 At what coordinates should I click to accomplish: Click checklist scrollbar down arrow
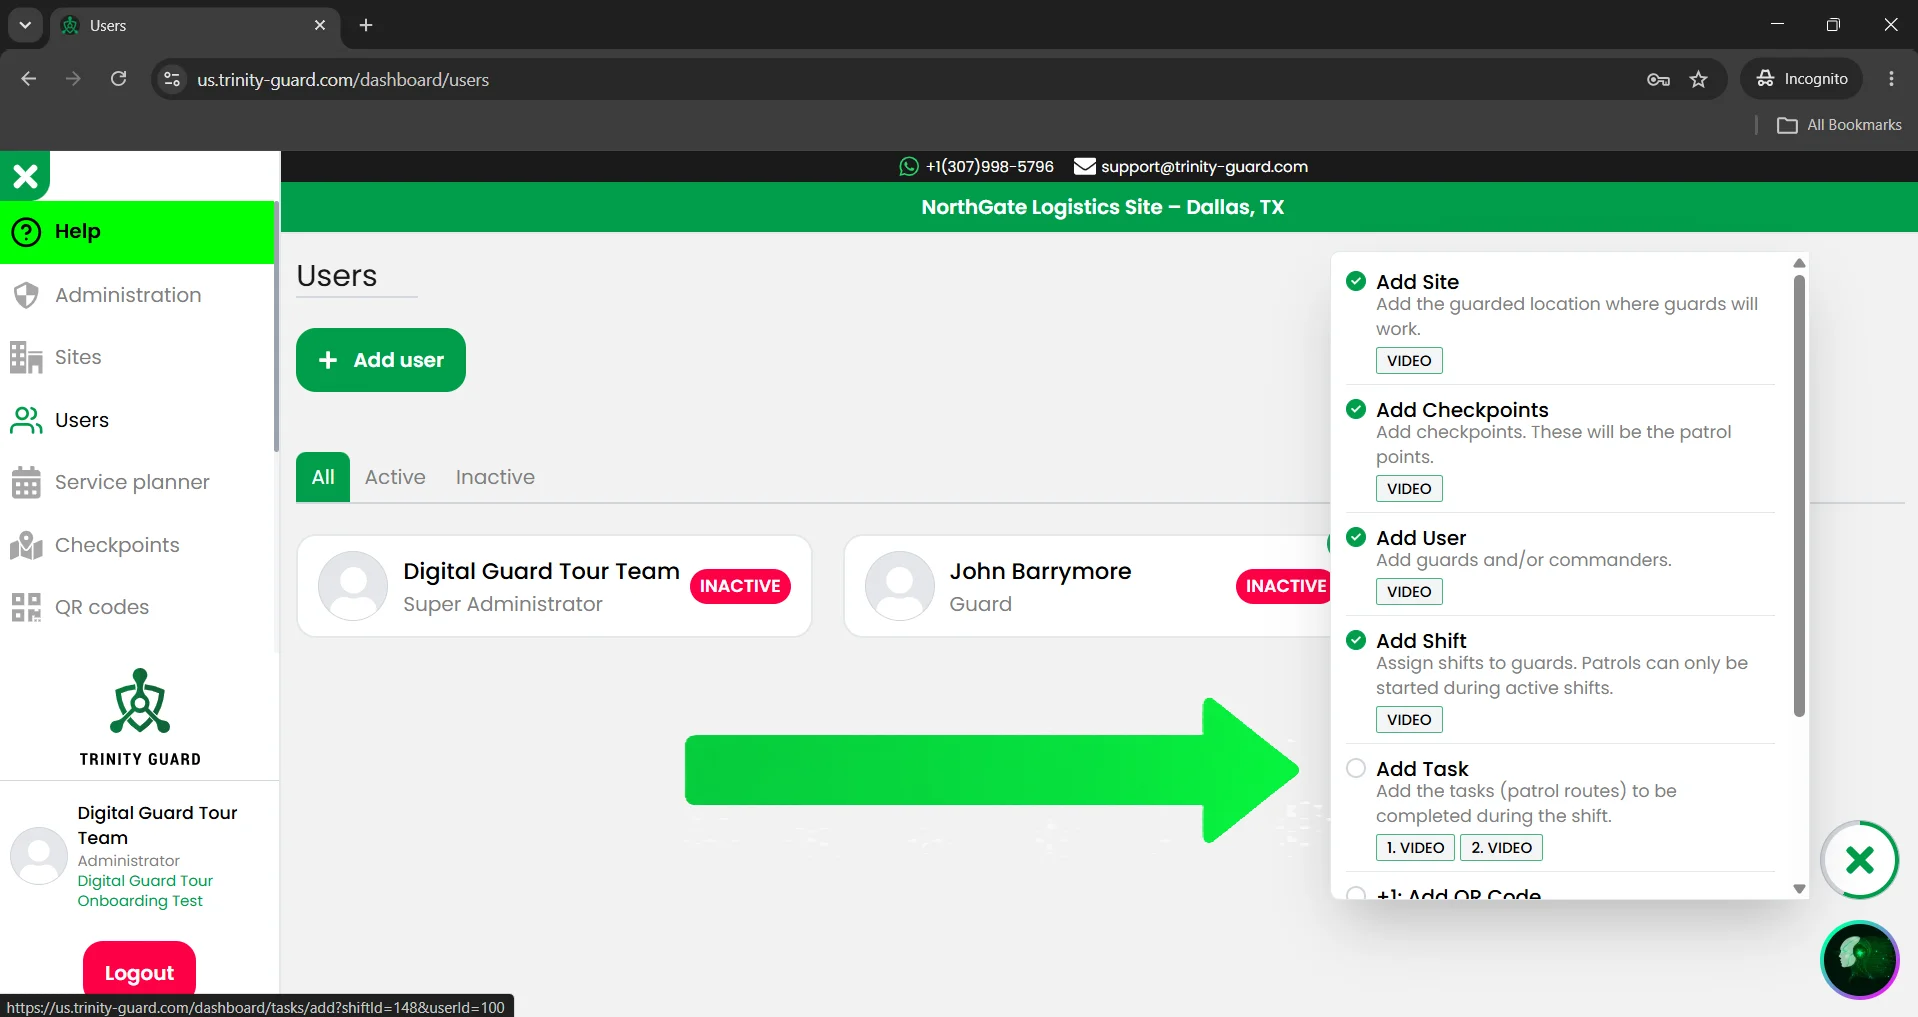tap(1799, 888)
